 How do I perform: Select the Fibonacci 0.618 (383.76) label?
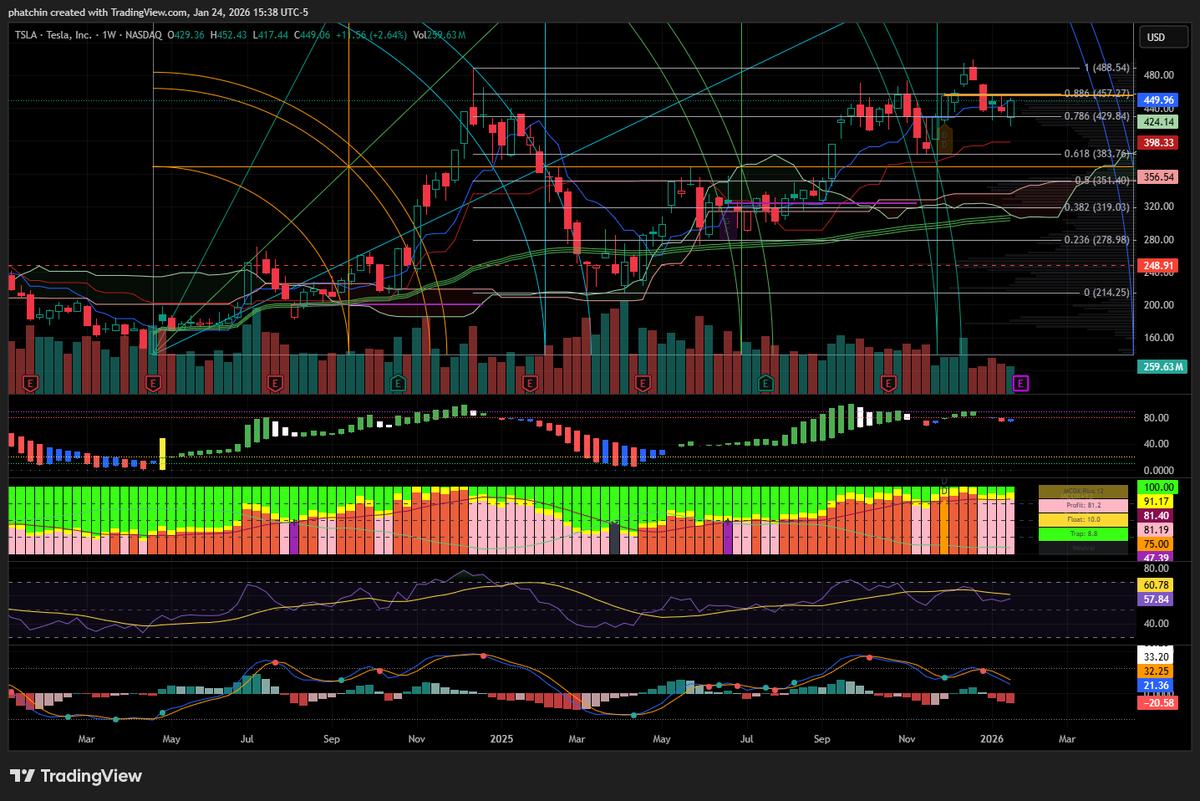point(1097,154)
